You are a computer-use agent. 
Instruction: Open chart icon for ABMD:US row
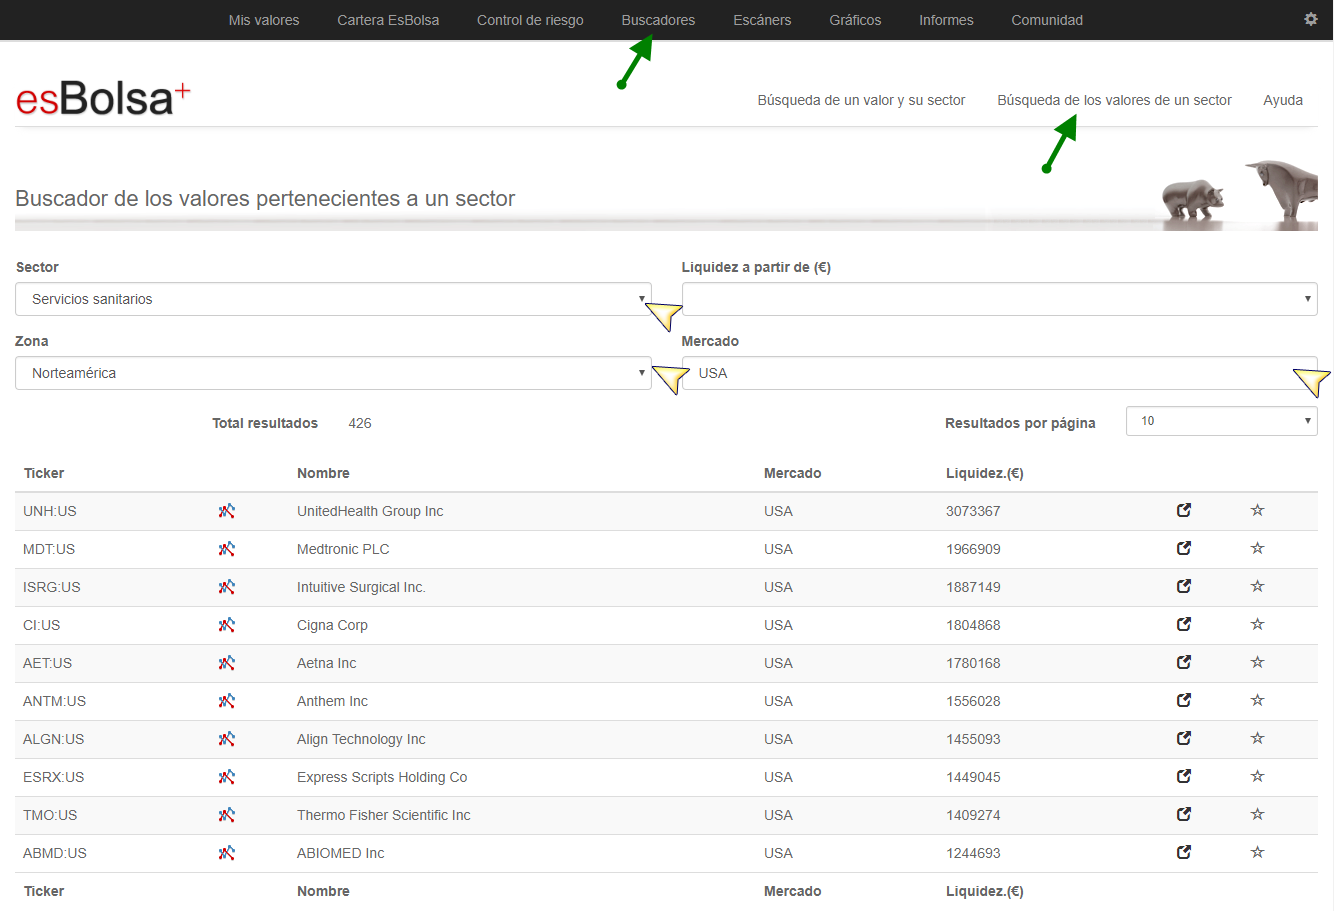tap(227, 853)
